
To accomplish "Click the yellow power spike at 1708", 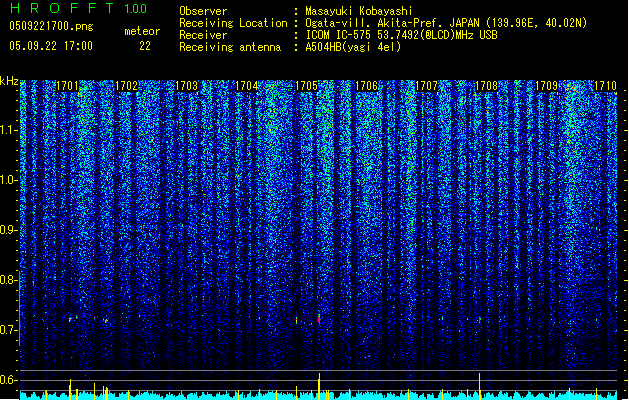I will point(480,385).
